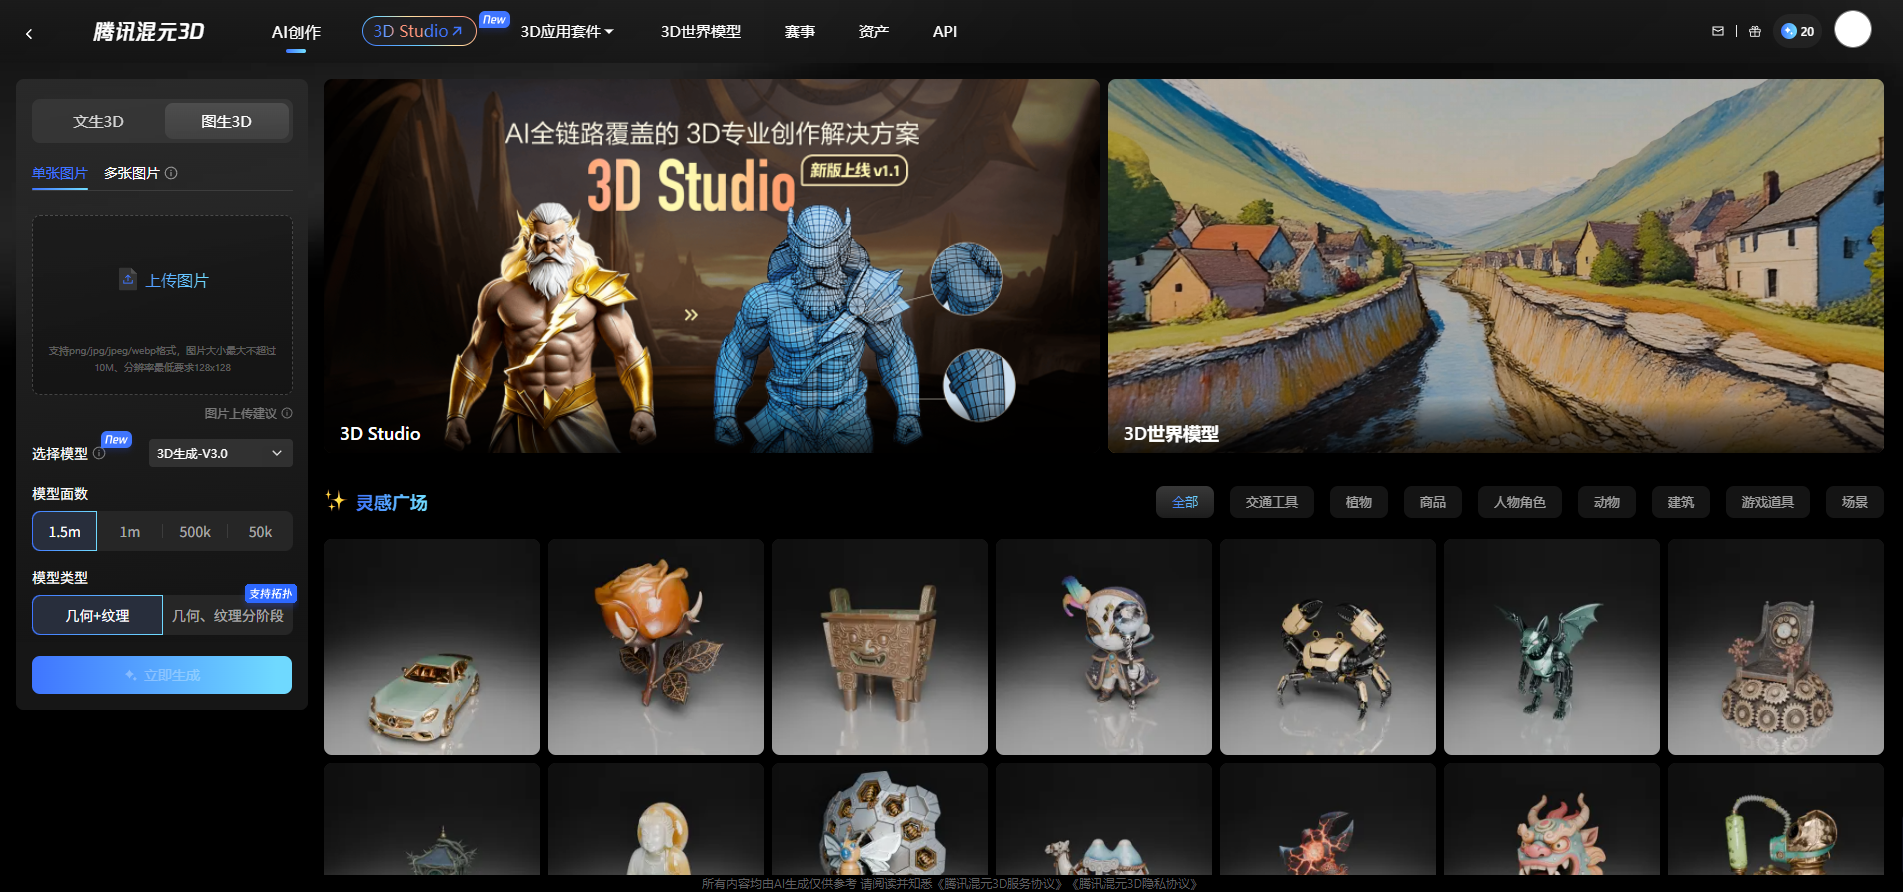Open the 3D世界模型 menu item
The width and height of the screenshot is (1903, 892).
pos(700,32)
